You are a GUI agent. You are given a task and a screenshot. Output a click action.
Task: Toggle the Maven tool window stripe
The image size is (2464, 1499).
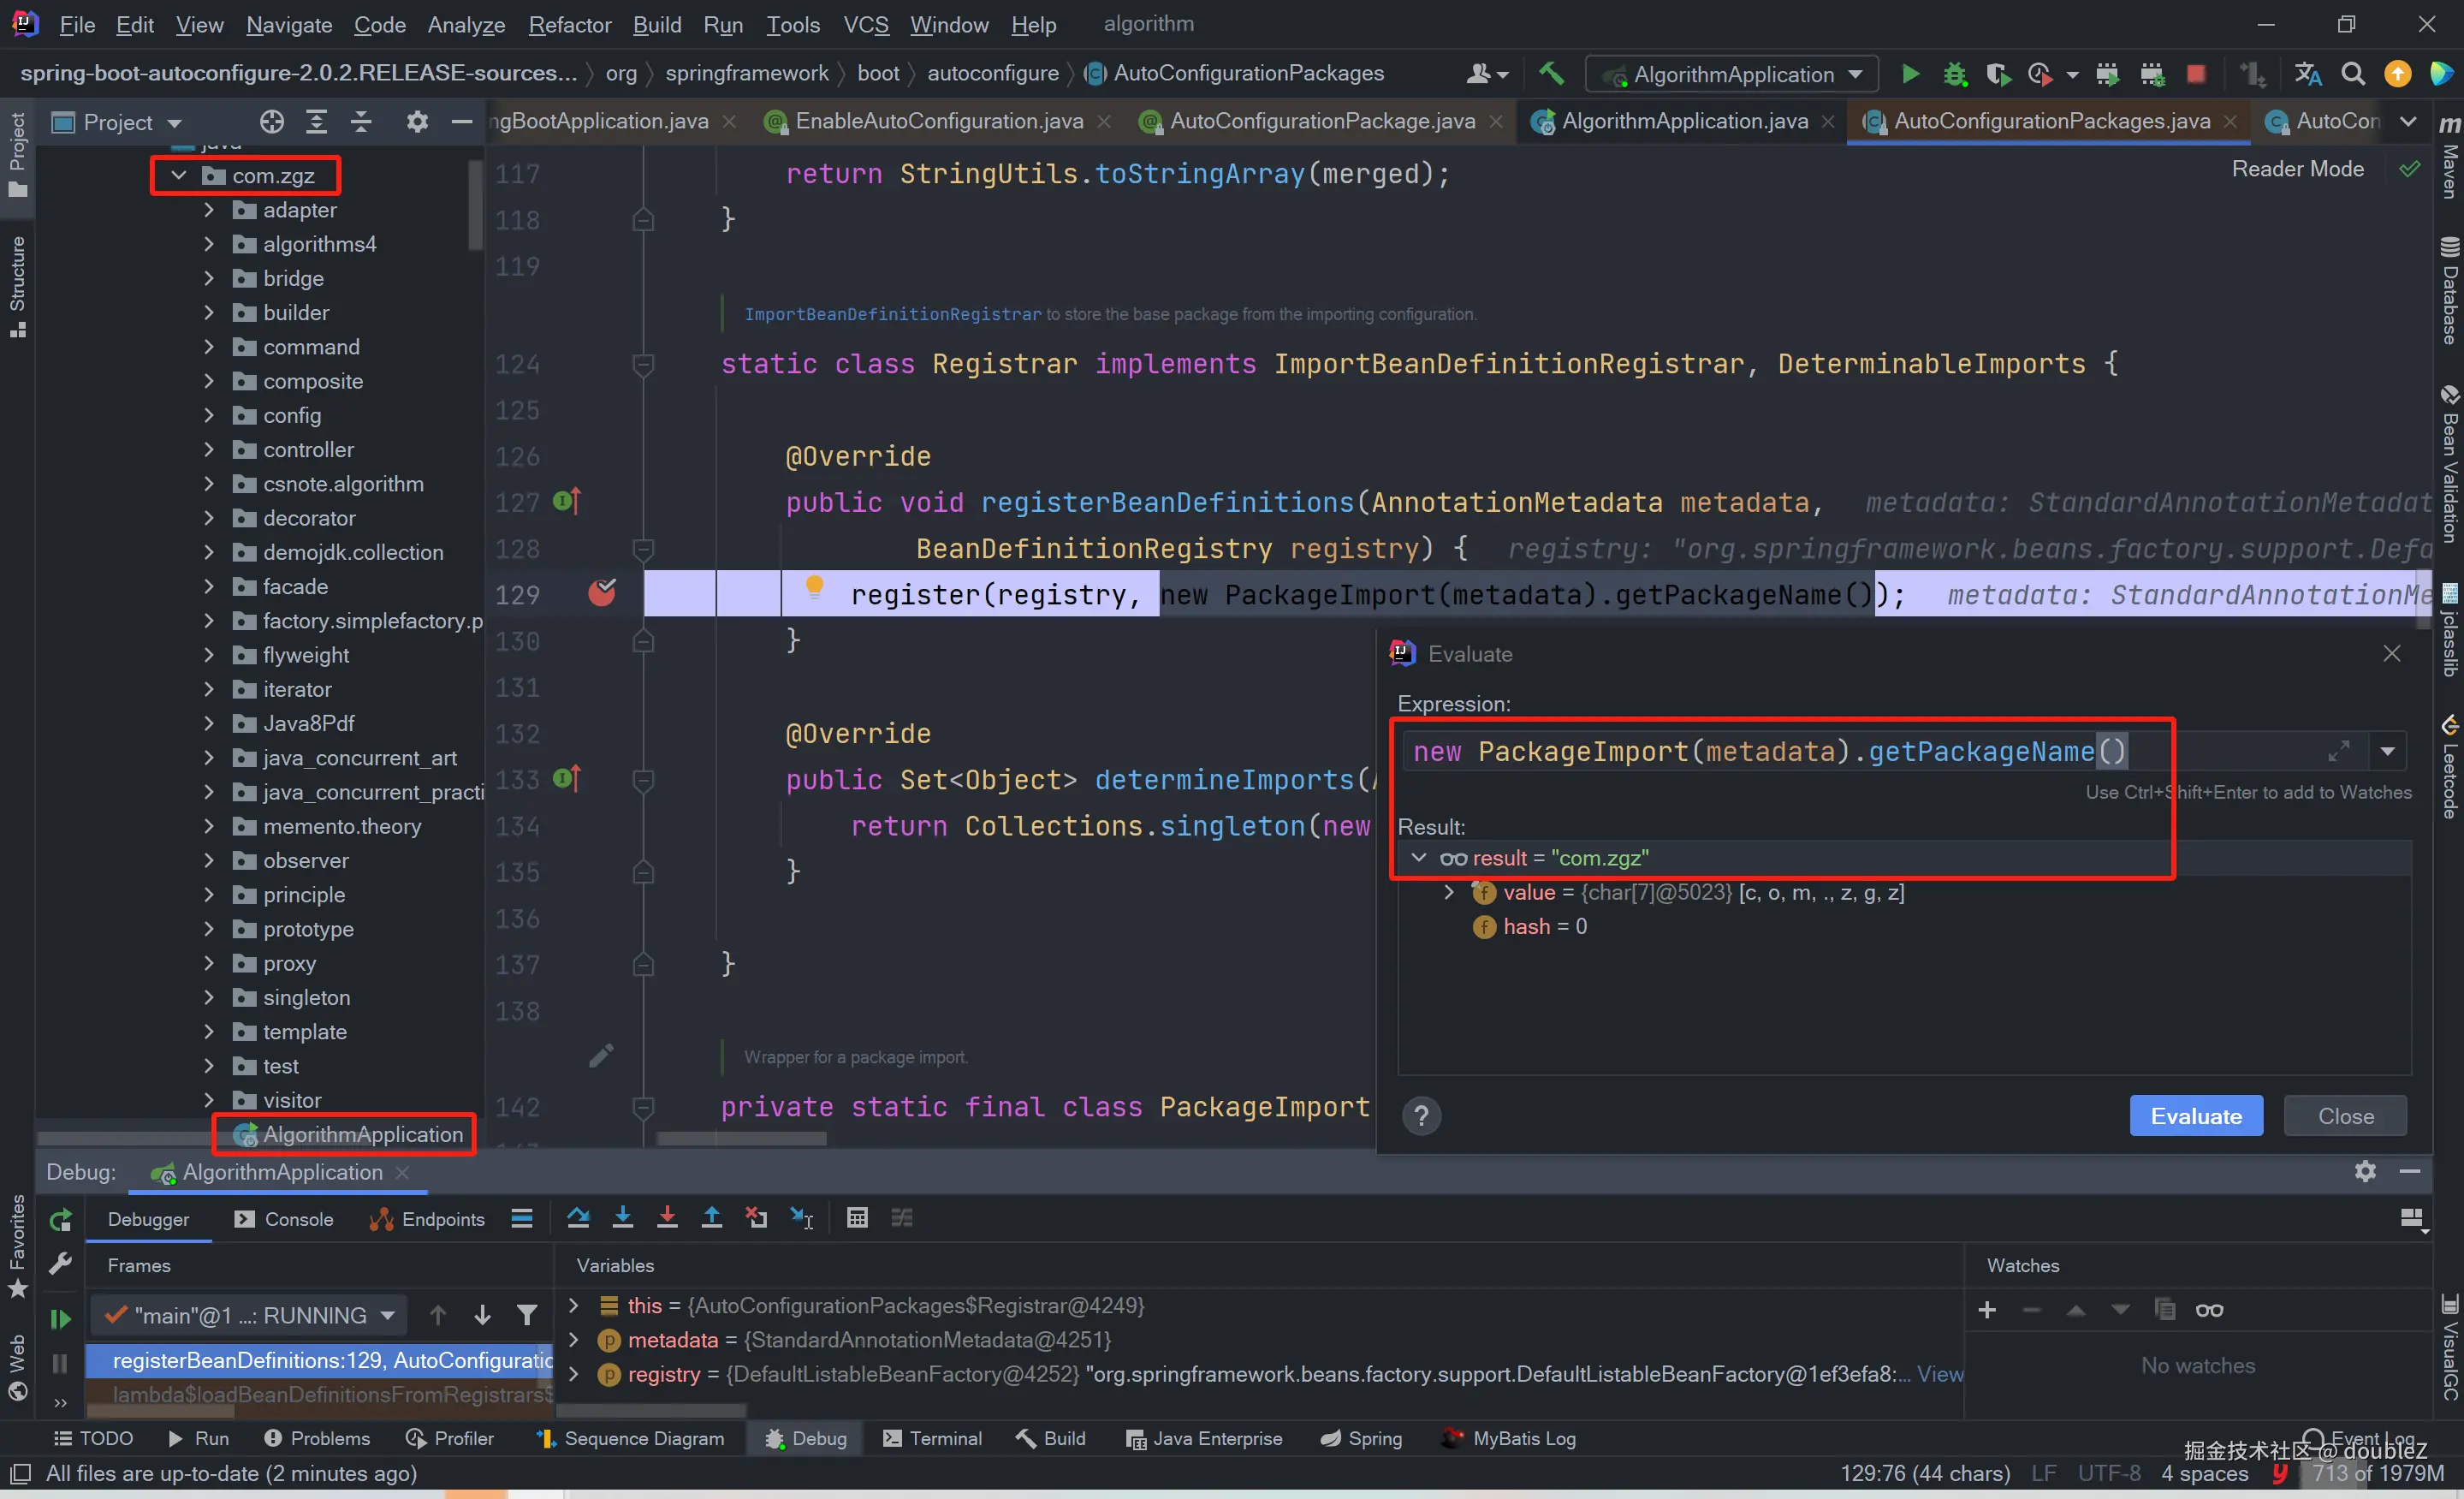click(2449, 160)
